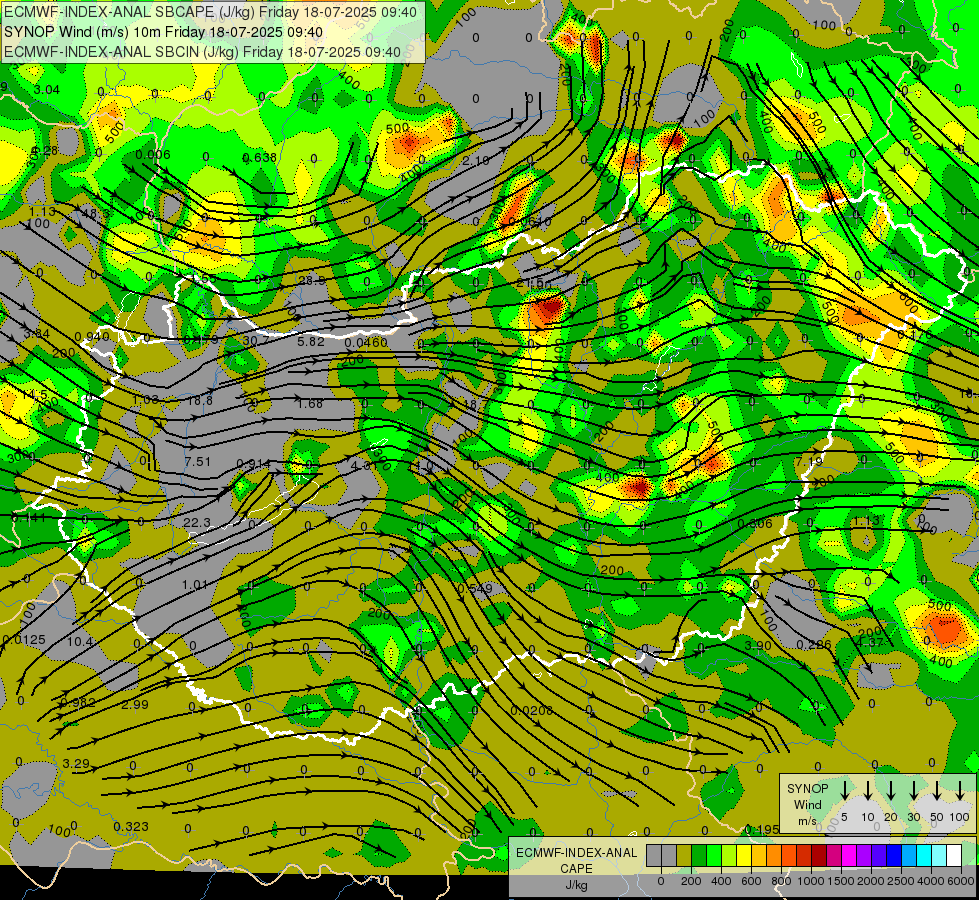Viewport: 979px width, 900px height.
Task: Click the 1.01 value on the map
Action: [x=195, y=585]
